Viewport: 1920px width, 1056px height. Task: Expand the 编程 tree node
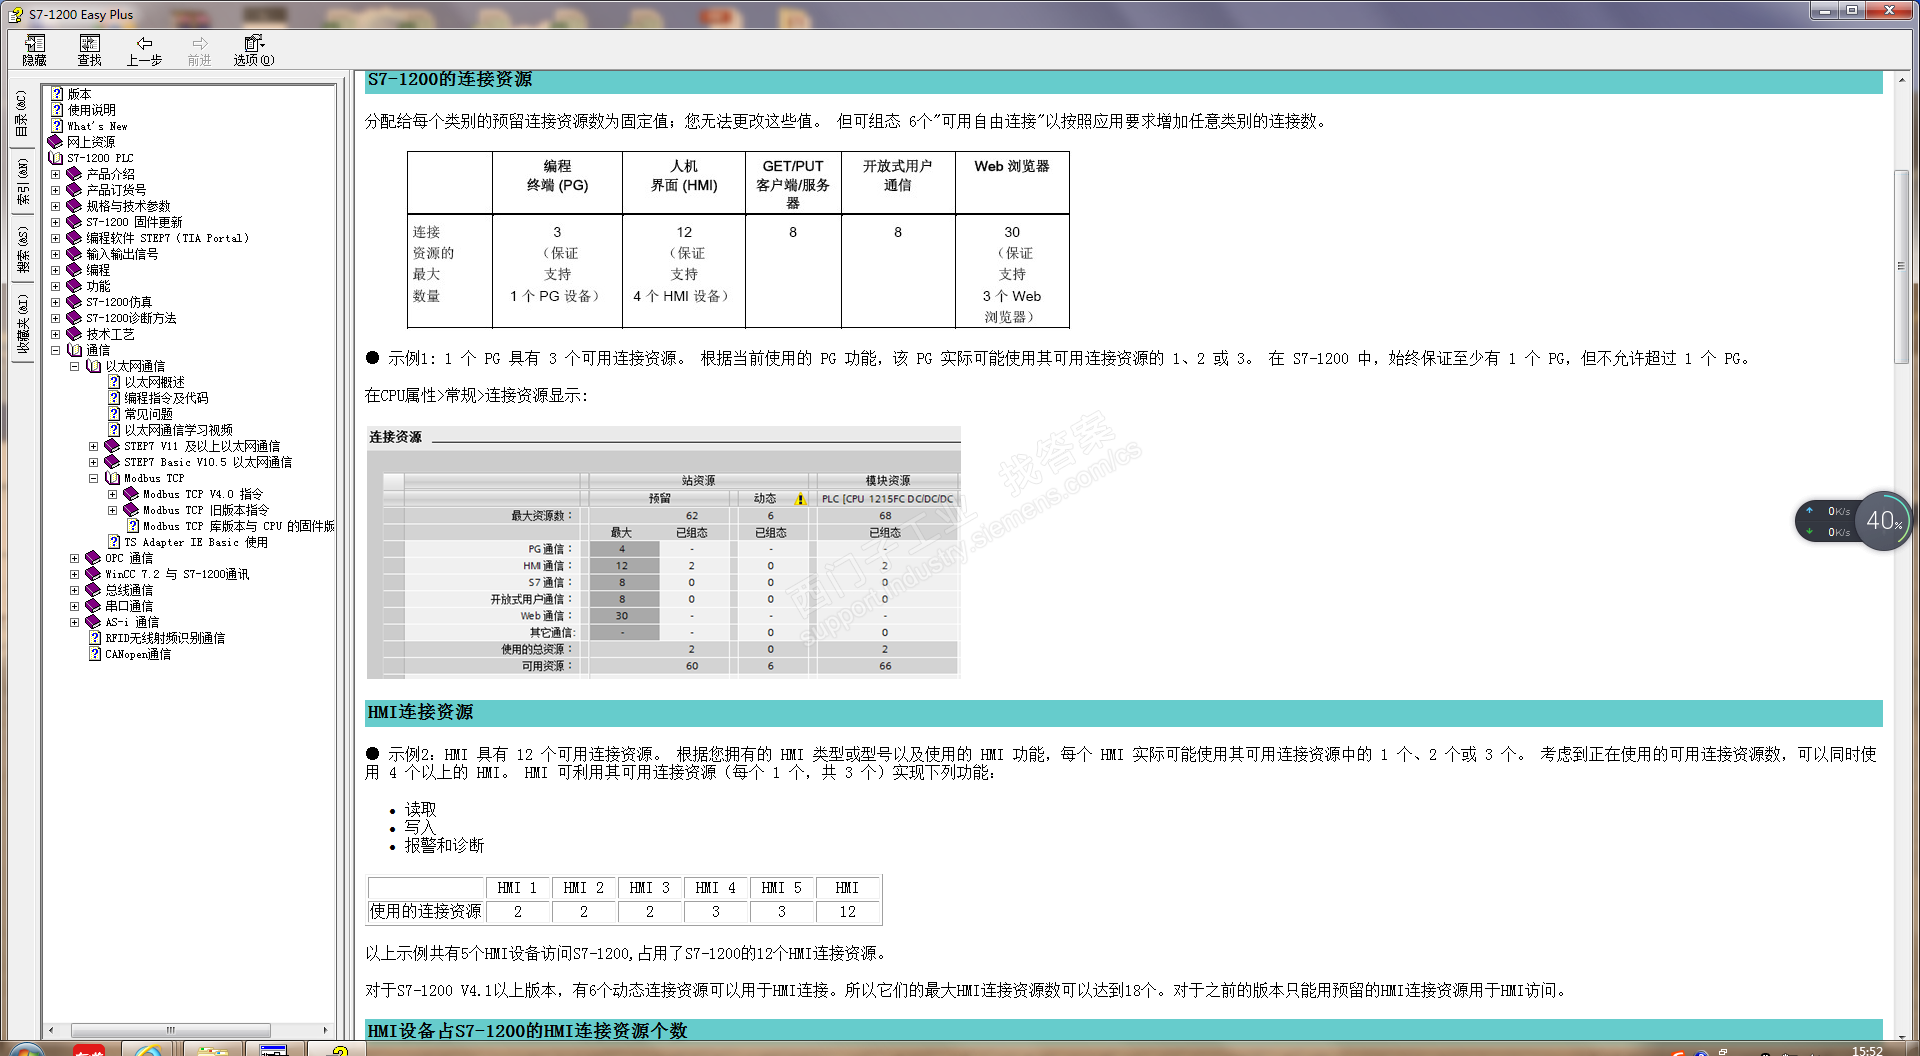pos(56,270)
